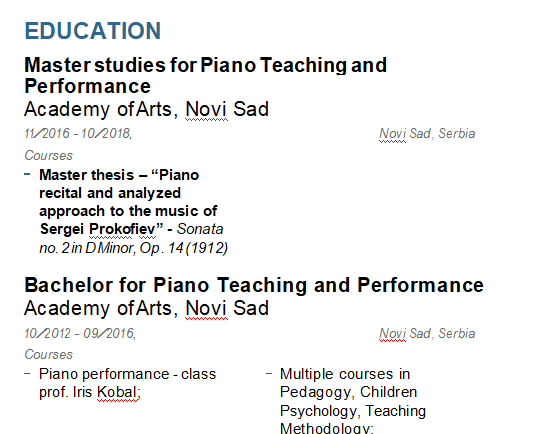The height and width of the screenshot is (434, 553).
Task: Click the EDUCATION section heading
Action: coord(93,31)
